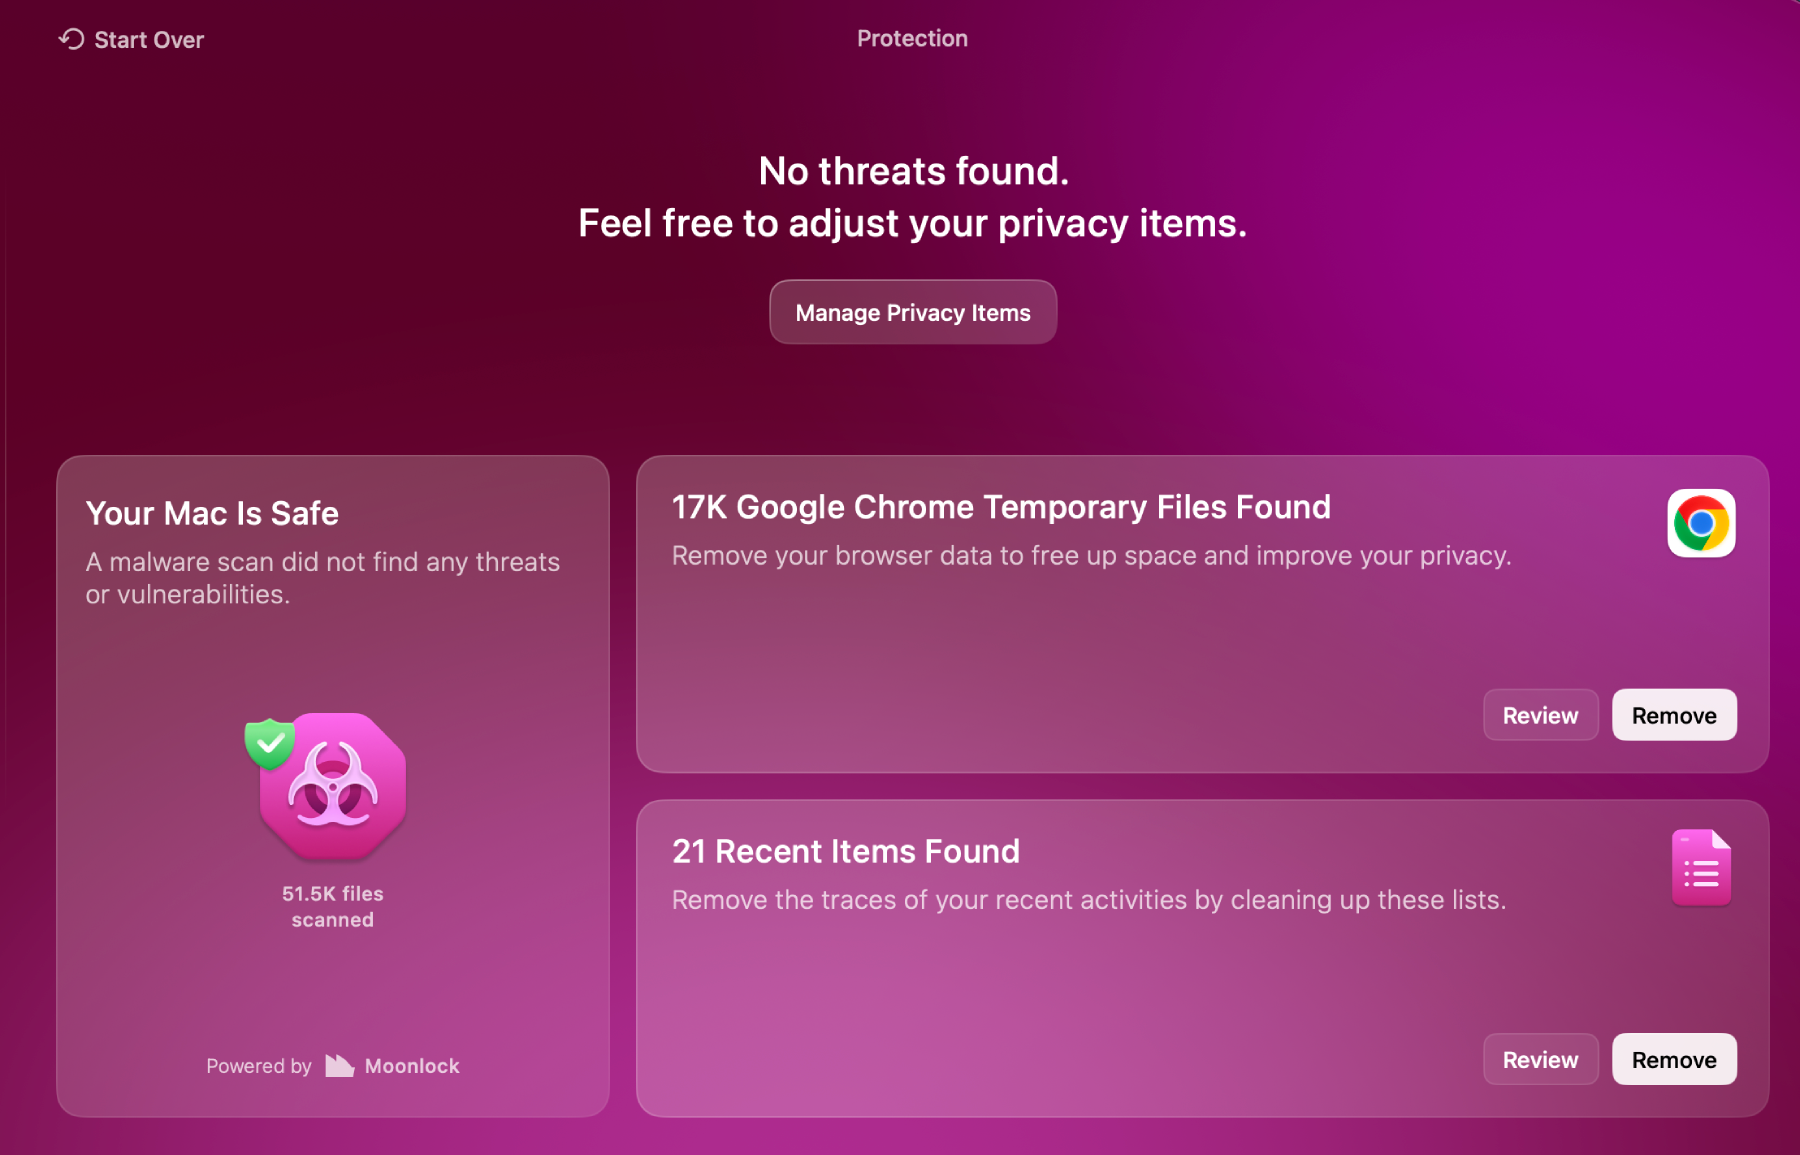This screenshot has height=1155, width=1800.
Task: Click the Protection window title
Action: [912, 39]
